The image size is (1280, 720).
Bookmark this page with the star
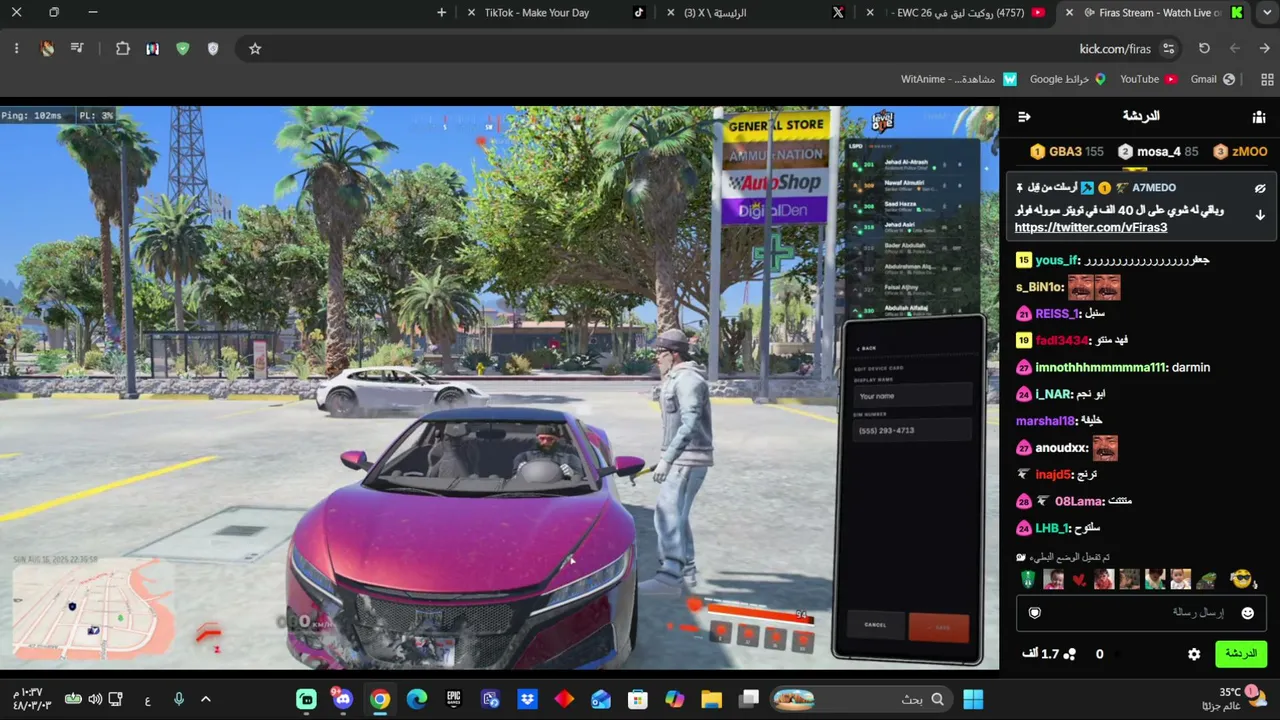255,48
